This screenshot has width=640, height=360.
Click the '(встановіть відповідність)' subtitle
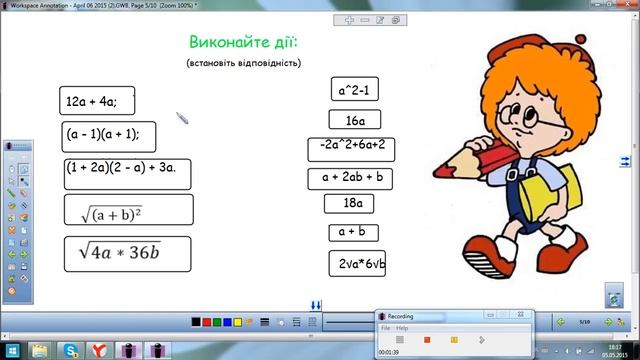244,63
